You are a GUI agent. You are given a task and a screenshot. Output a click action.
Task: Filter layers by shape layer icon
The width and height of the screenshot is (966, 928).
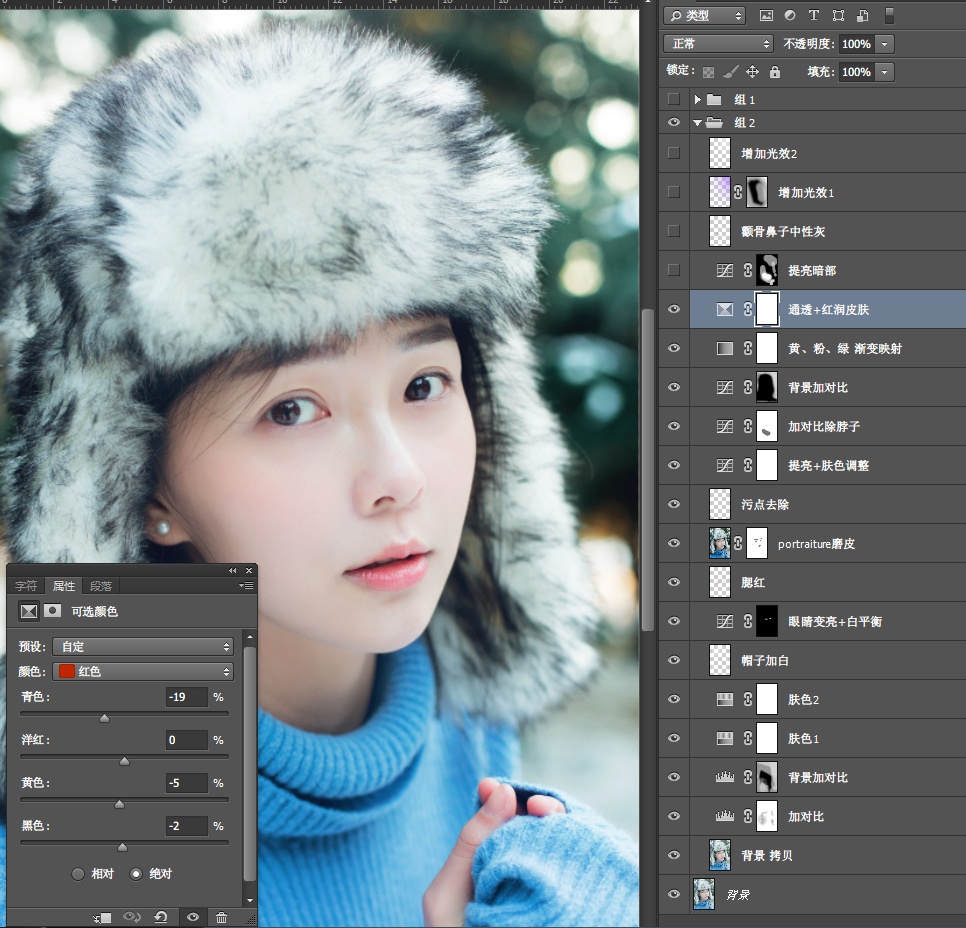[838, 15]
